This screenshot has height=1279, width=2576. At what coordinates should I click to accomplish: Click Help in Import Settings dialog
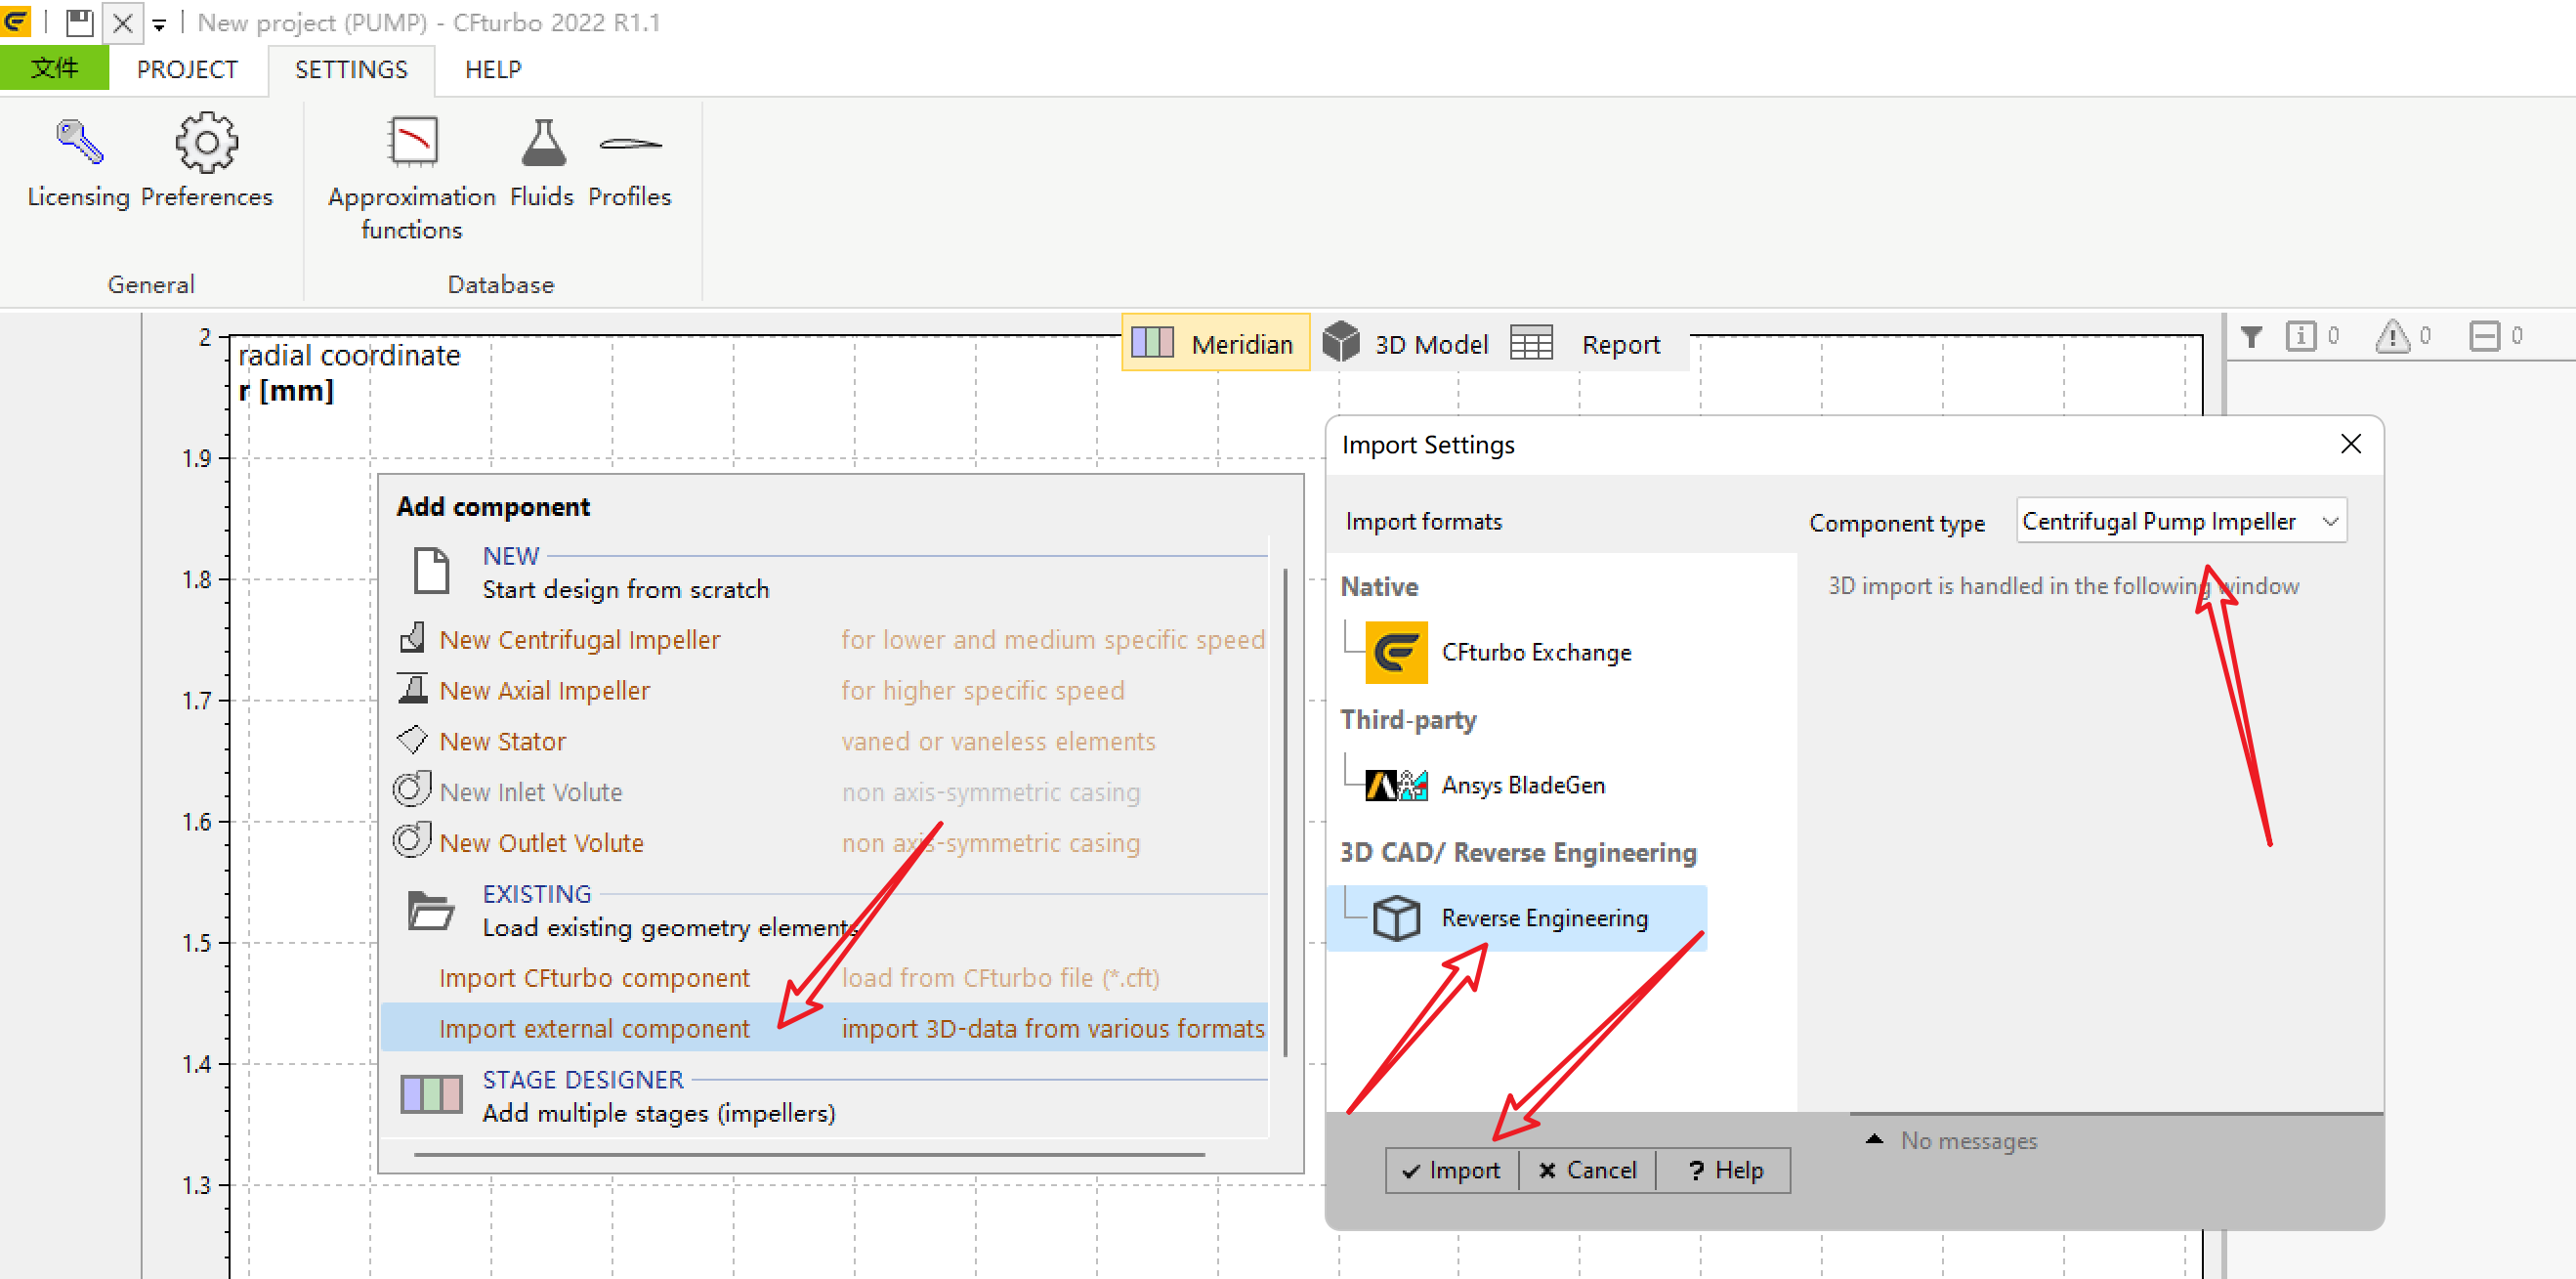tap(1724, 1170)
